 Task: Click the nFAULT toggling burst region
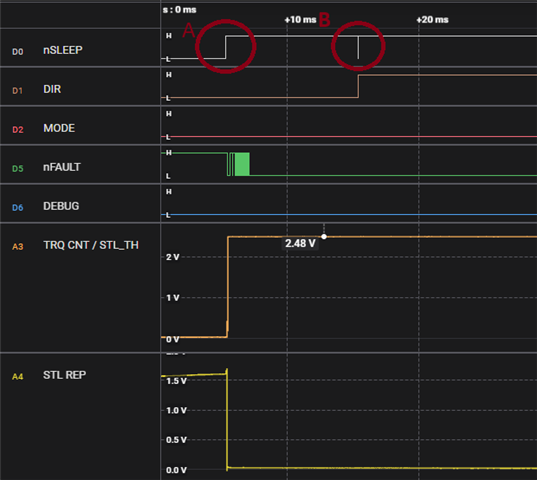[238, 164]
